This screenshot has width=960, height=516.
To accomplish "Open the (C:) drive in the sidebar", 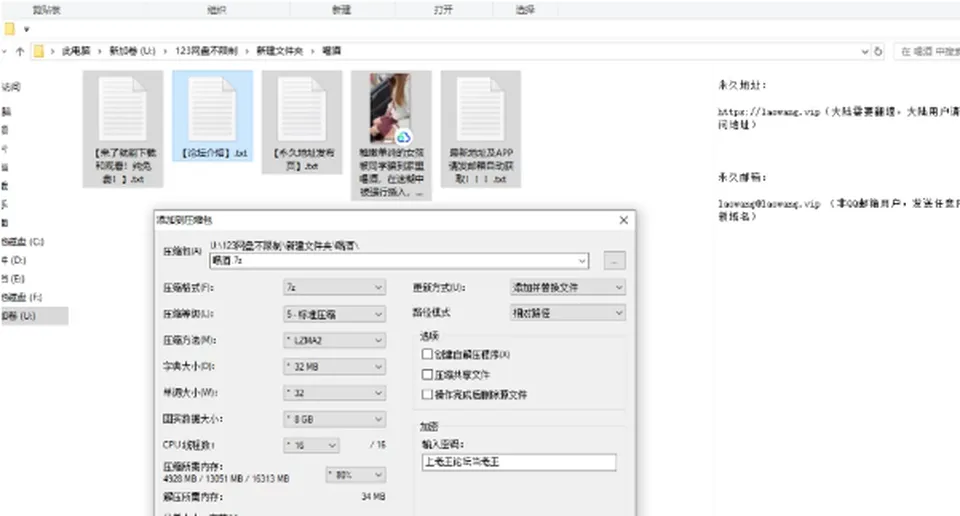I will click(23, 242).
